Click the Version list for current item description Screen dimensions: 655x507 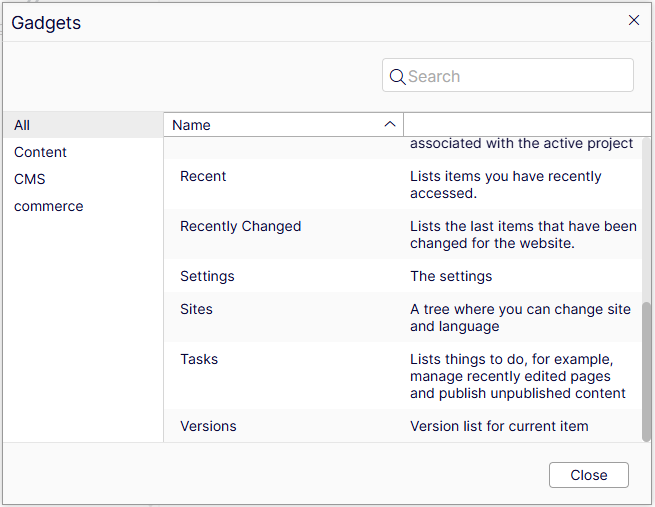(x=499, y=426)
